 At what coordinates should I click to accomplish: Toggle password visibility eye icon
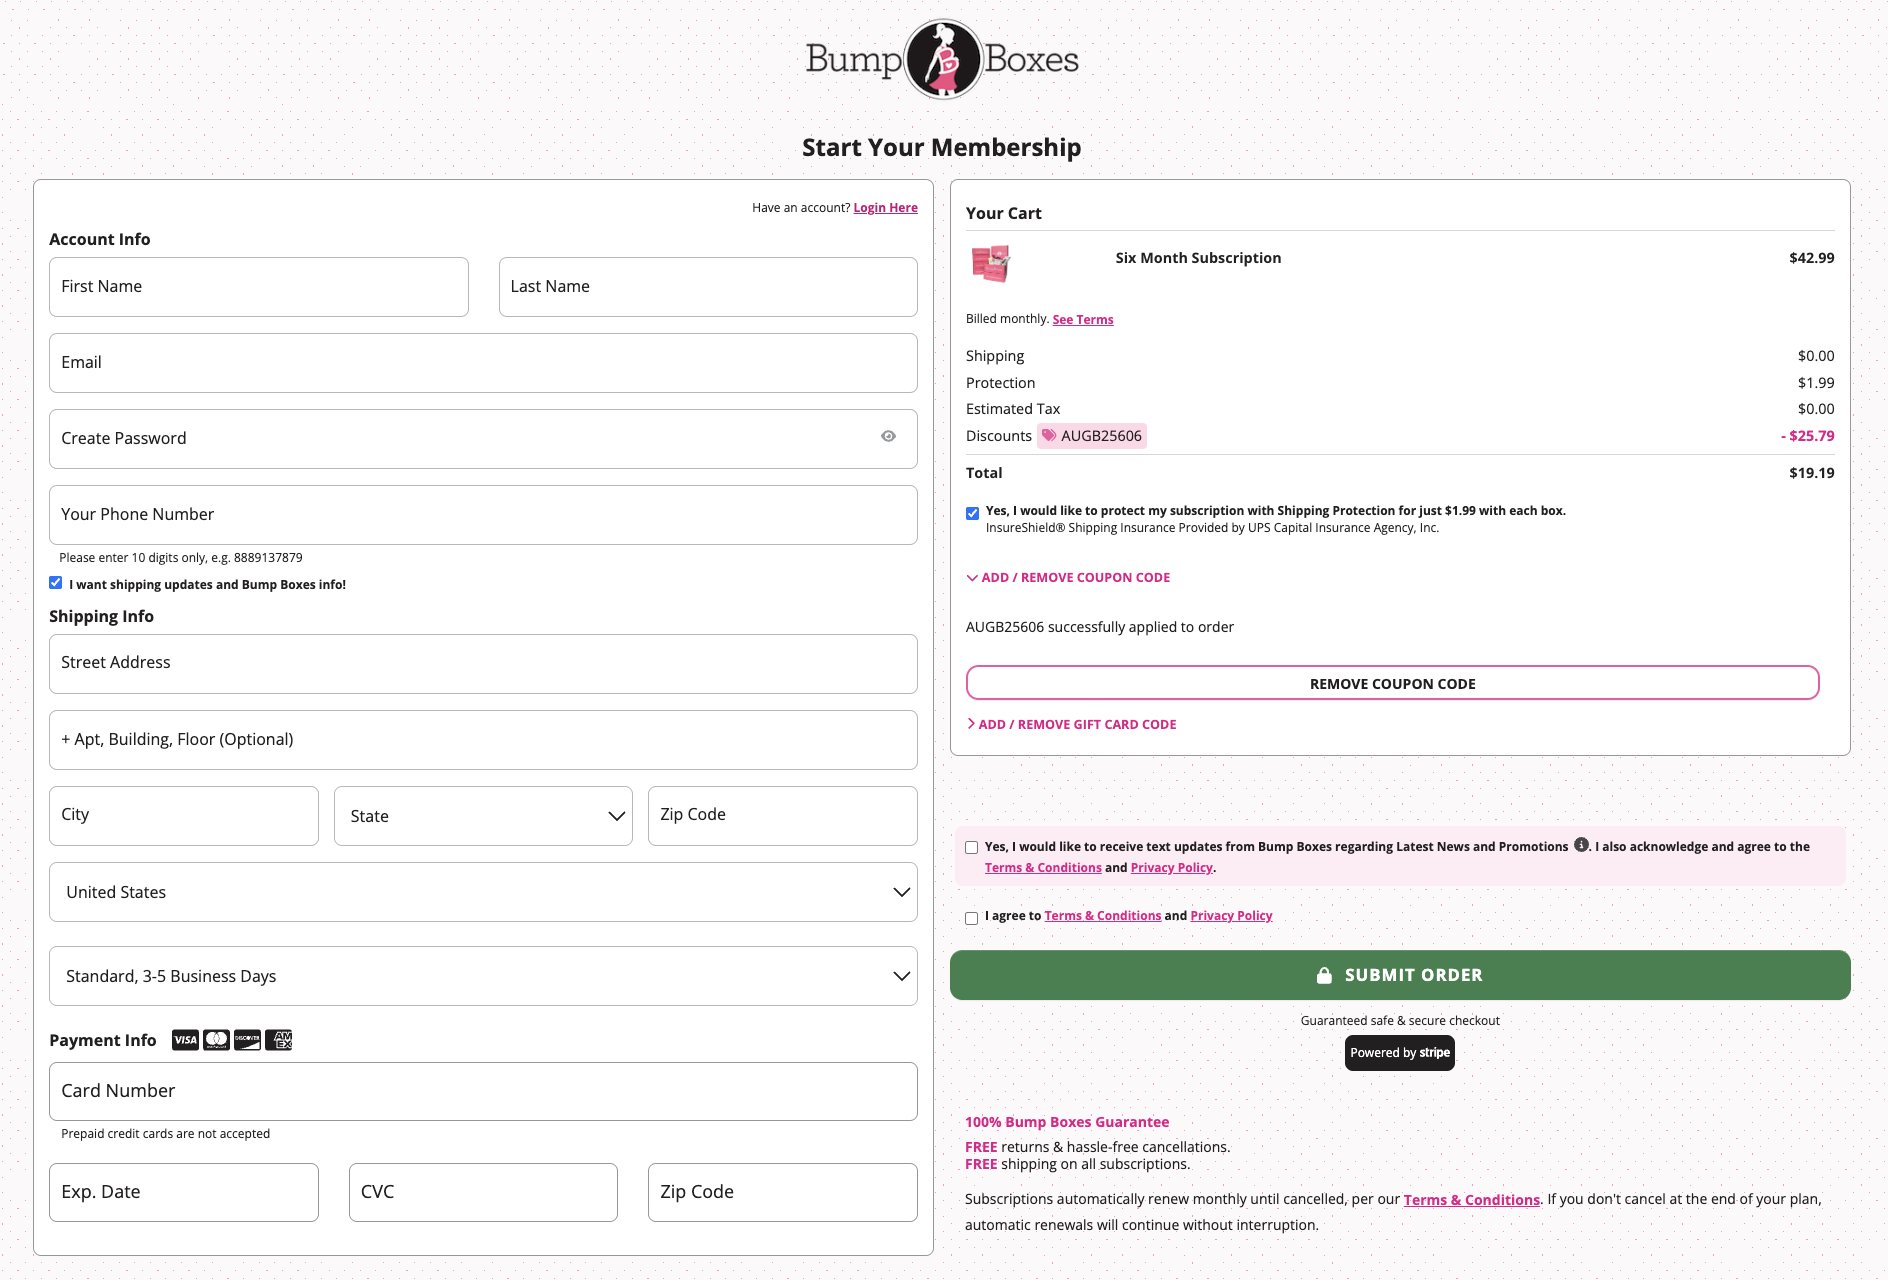point(888,436)
